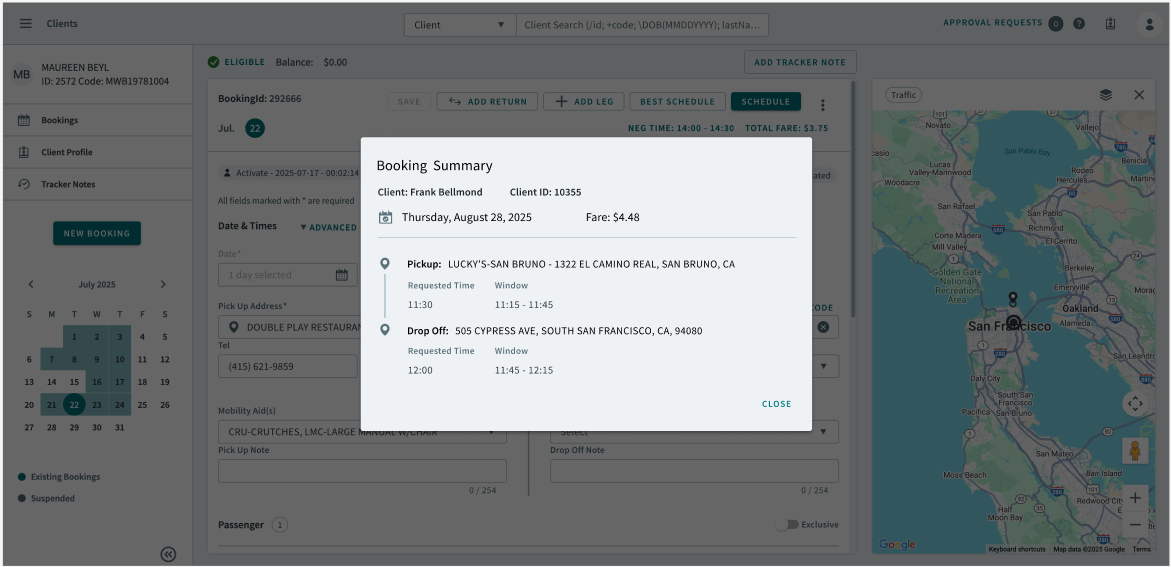Click the Tracker Notes sidebar icon
1171x567 pixels.
(x=24, y=185)
